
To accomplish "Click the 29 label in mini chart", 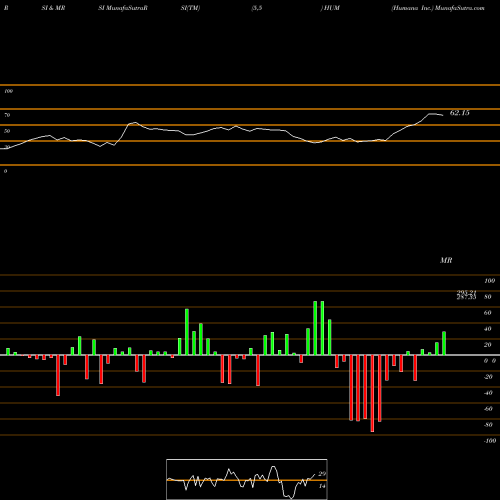I will pyautogui.click(x=322, y=474).
